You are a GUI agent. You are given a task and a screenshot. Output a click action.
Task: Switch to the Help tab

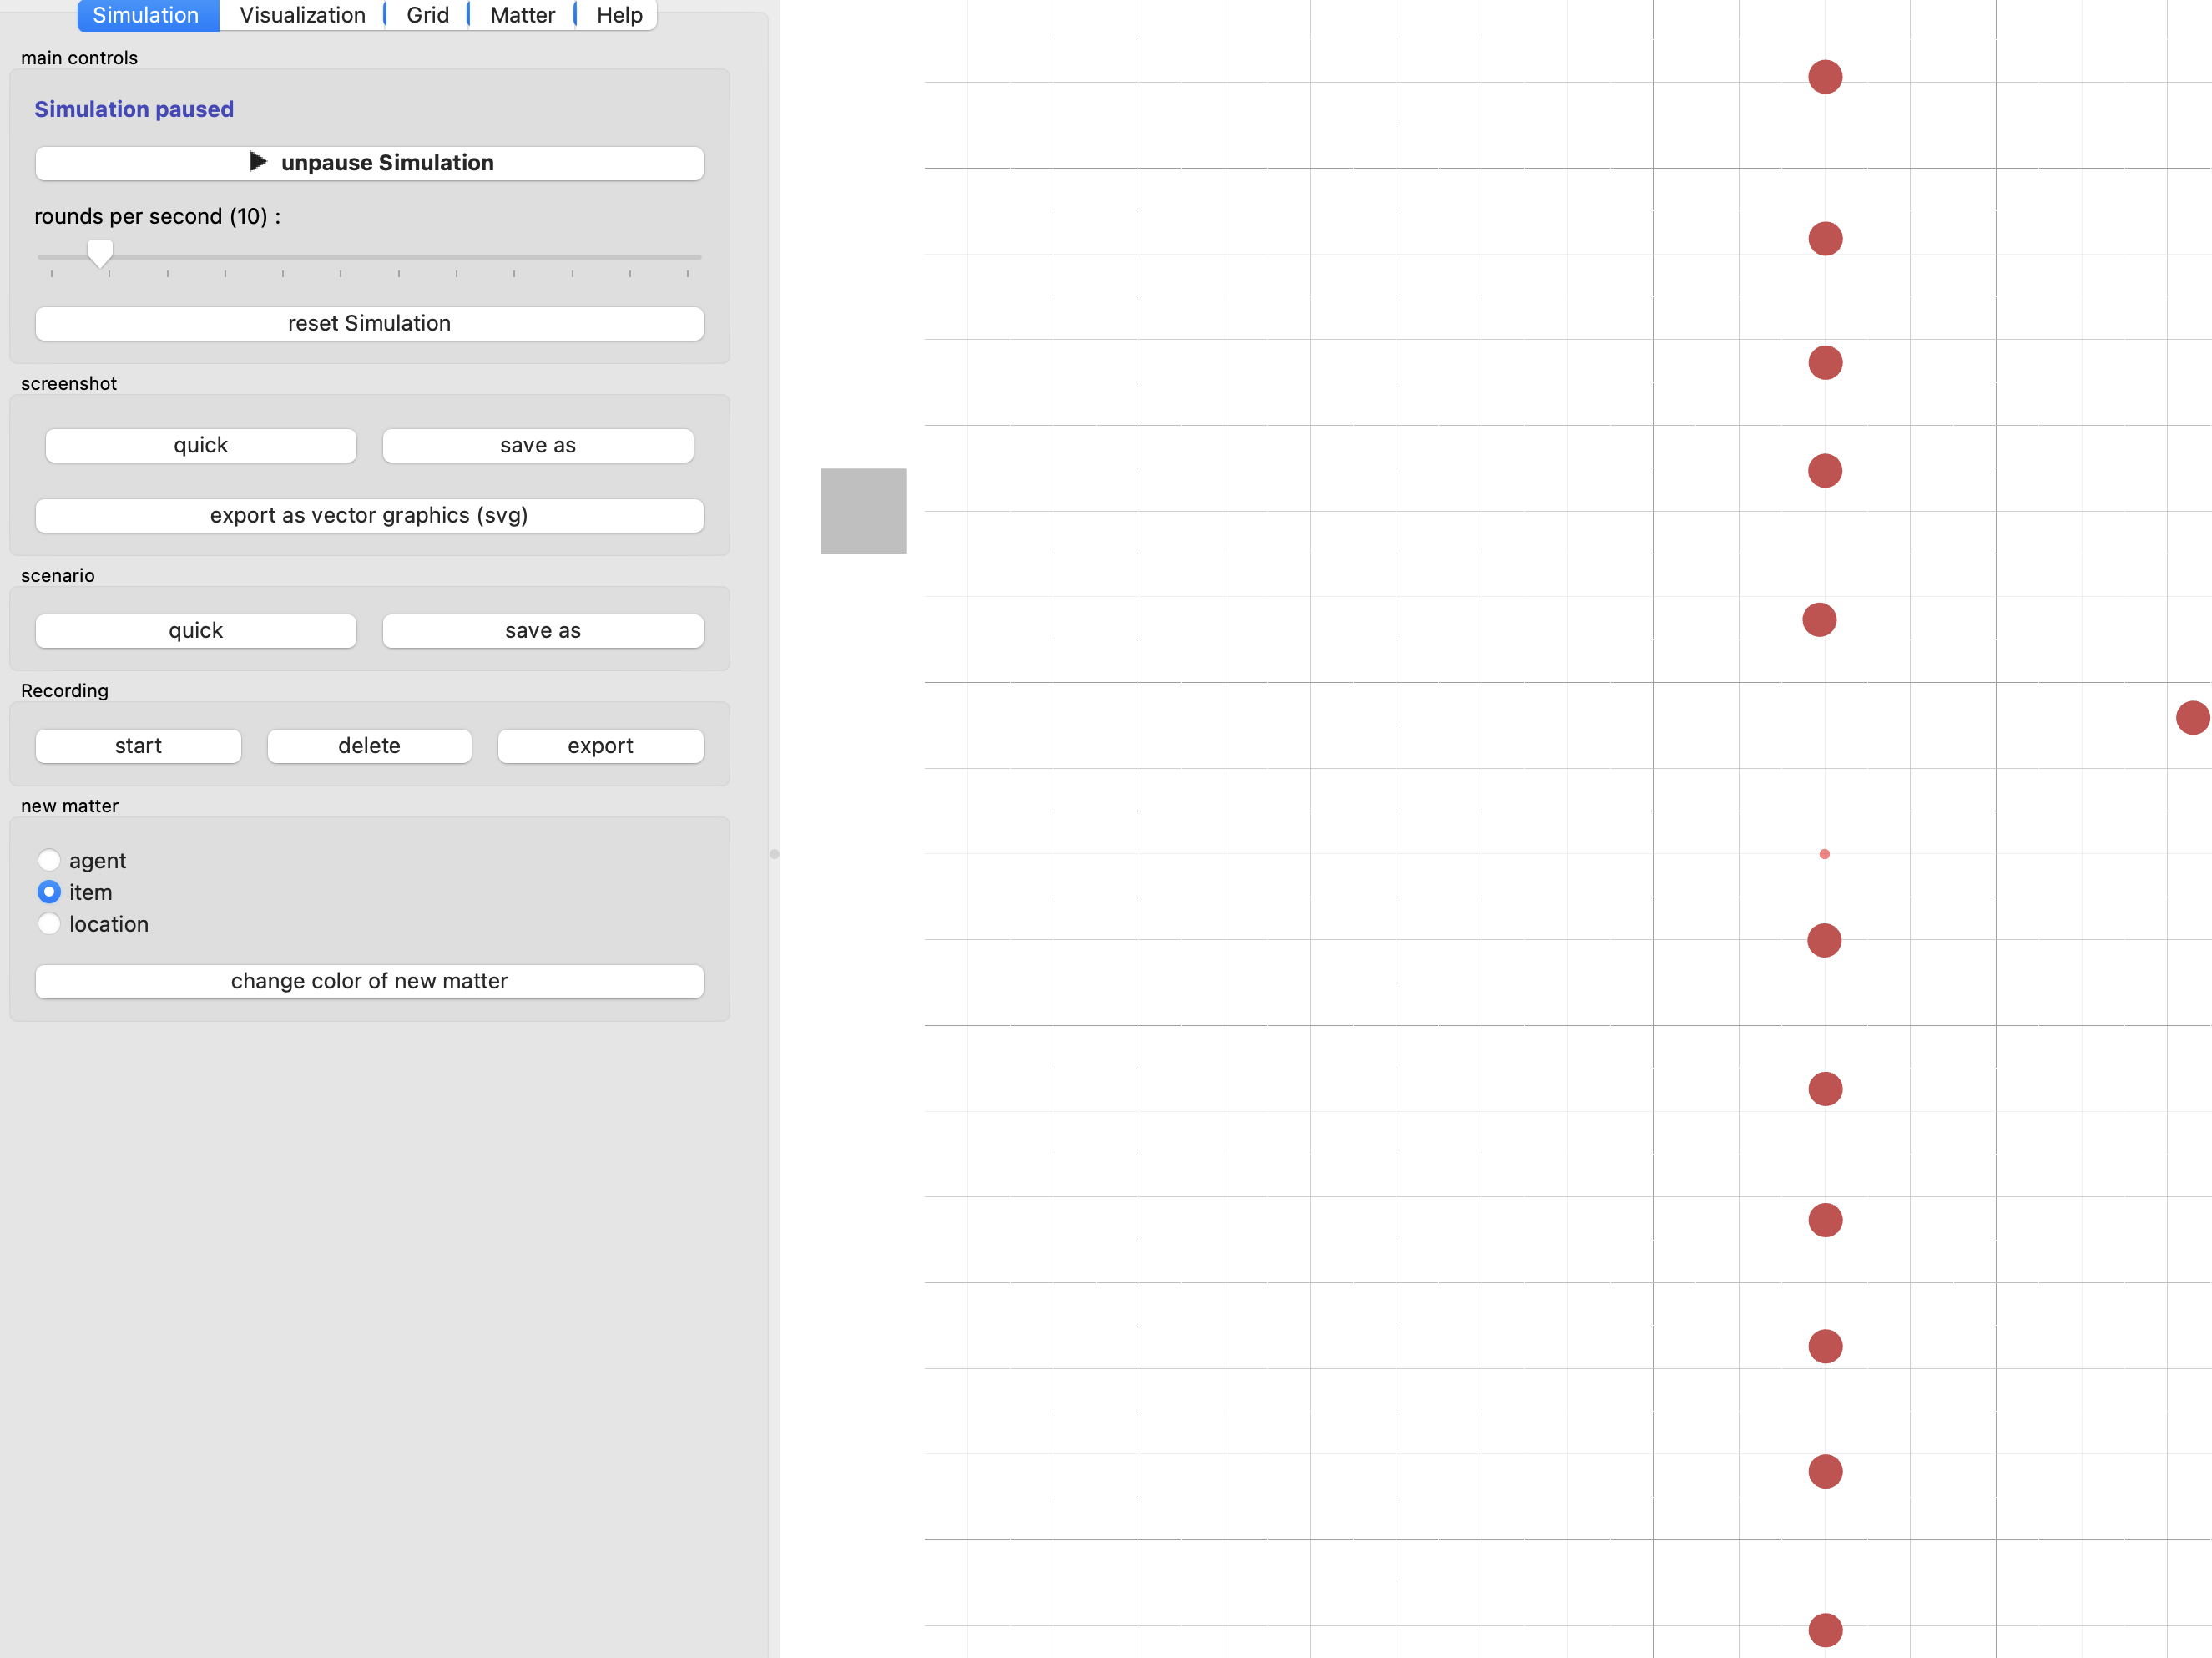(x=619, y=15)
